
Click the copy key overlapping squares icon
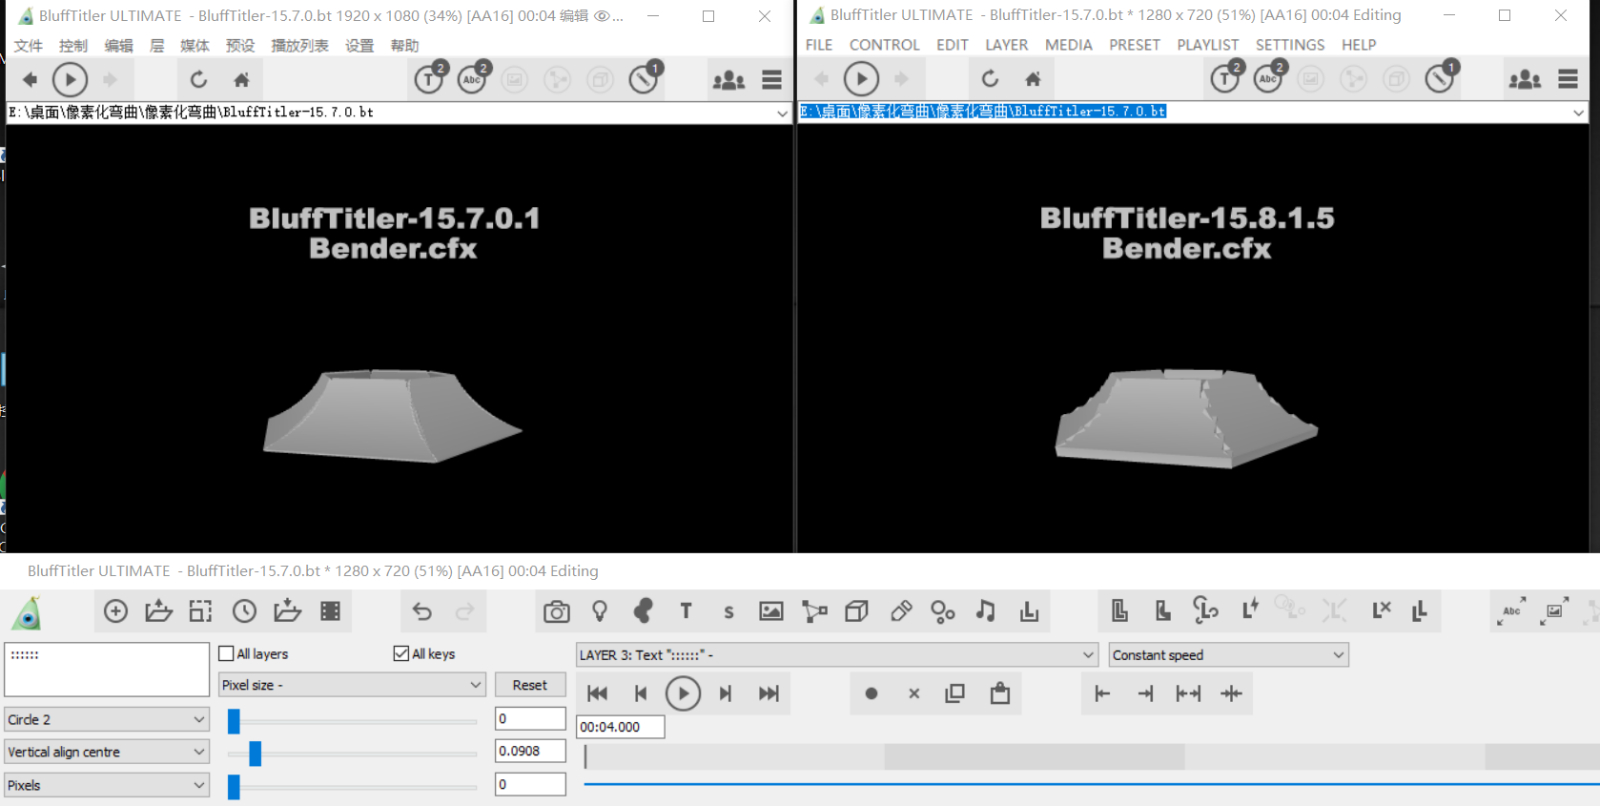(x=955, y=693)
